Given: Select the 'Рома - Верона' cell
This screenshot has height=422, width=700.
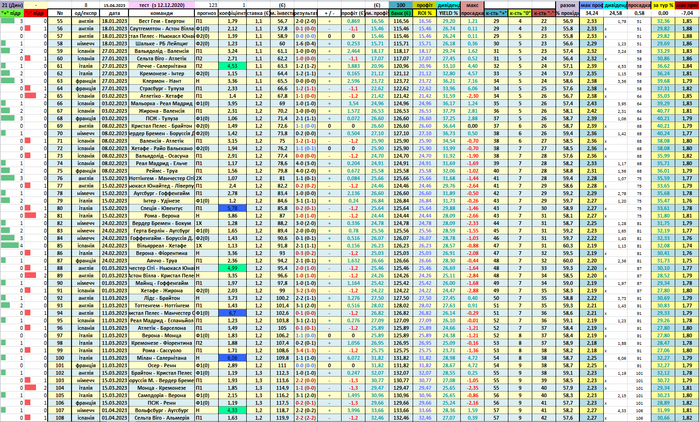Looking at the screenshot, I should pyautogui.click(x=162, y=216).
